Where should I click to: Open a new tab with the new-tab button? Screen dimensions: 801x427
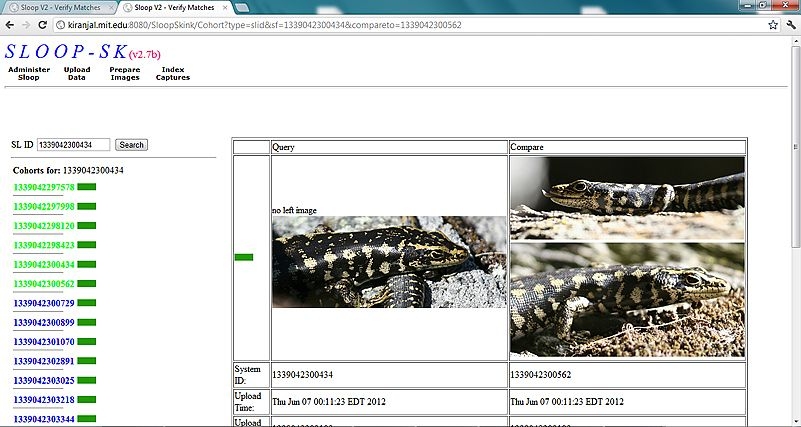243,8
